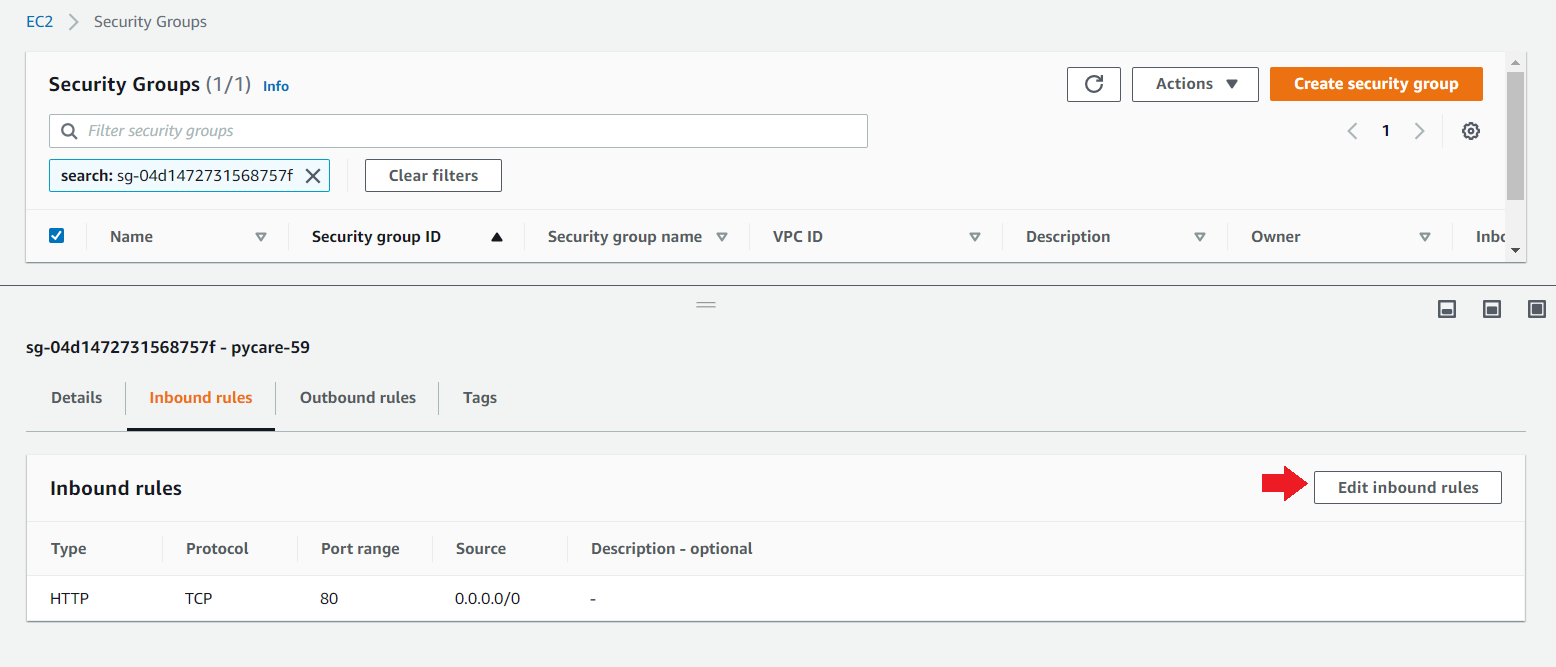
Task: Click the Create security group button
Action: click(1375, 84)
